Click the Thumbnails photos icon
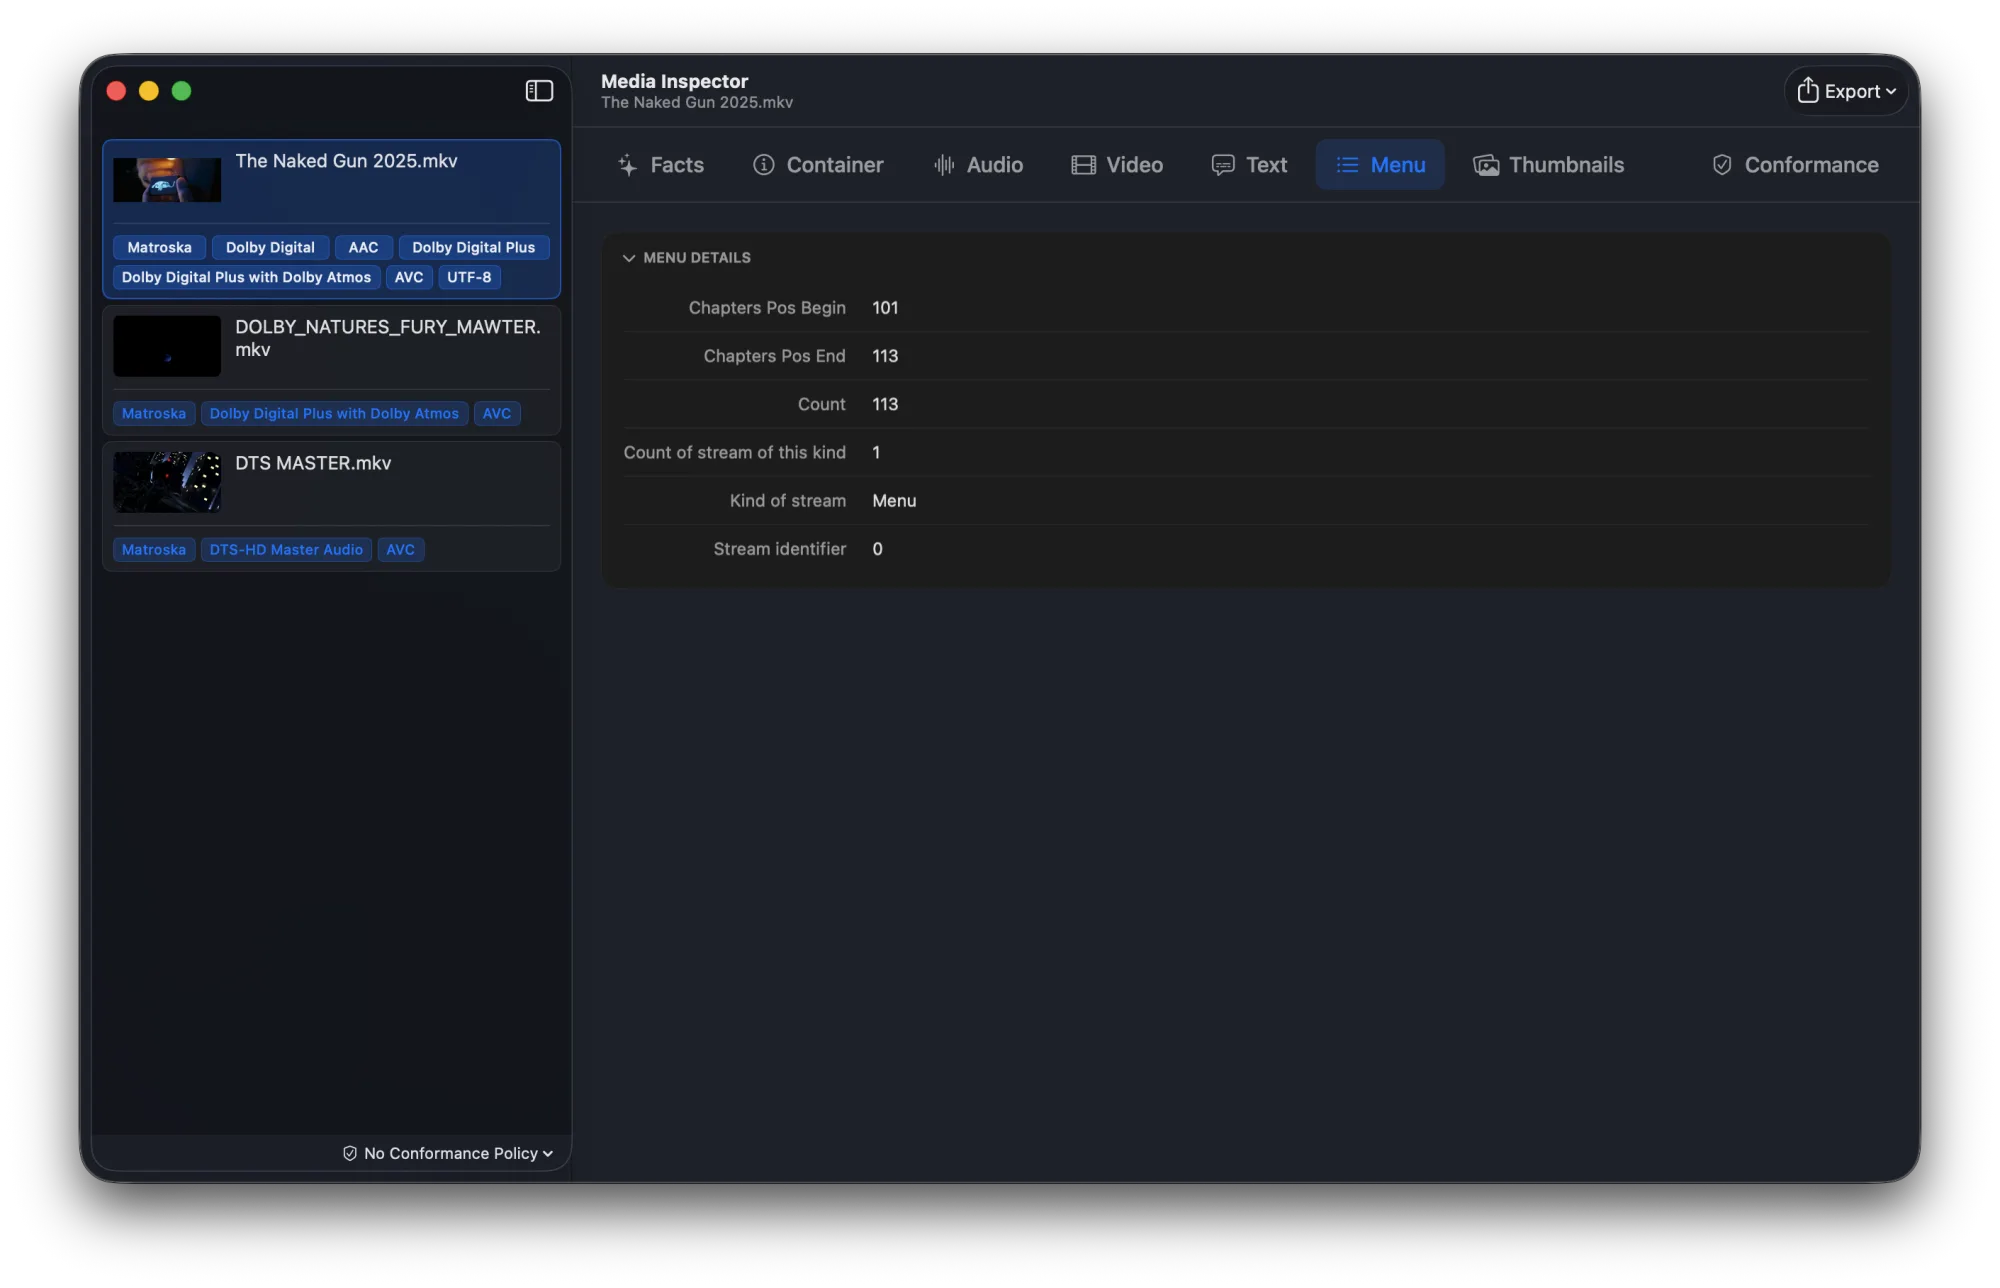Screen dimensions: 2000x1288 click(1486, 165)
